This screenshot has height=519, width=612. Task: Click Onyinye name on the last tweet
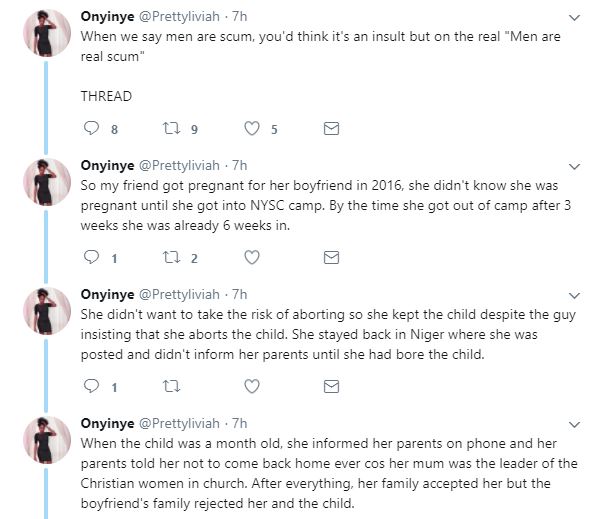click(106, 423)
